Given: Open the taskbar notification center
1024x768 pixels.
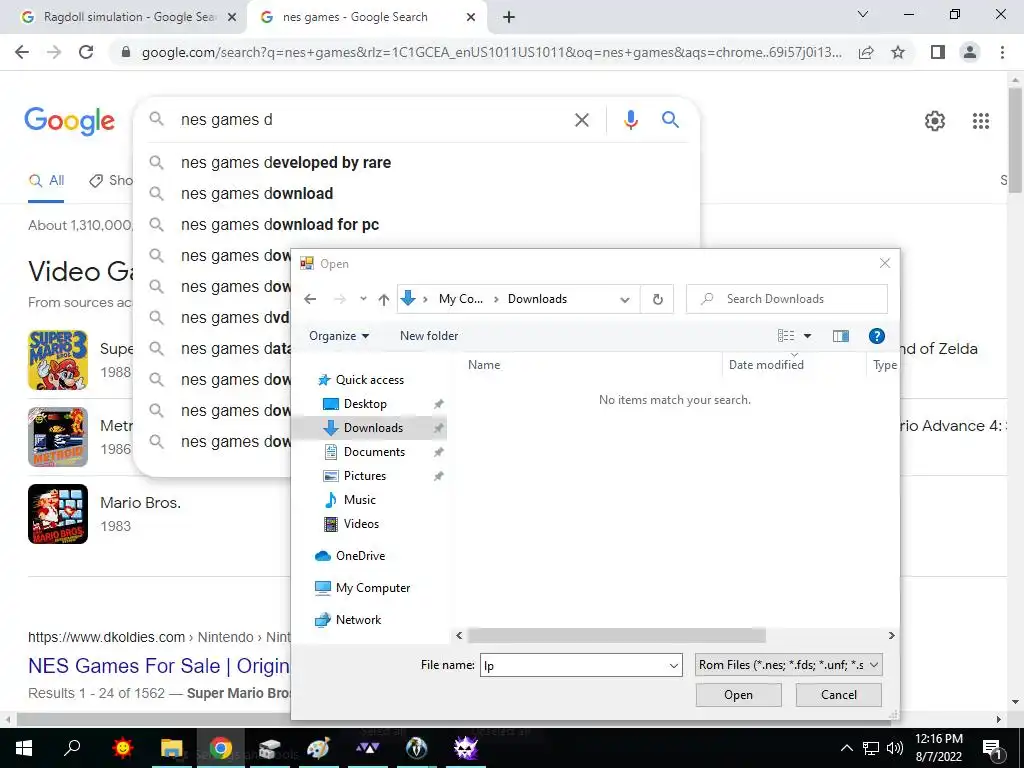Looking at the screenshot, I should click(992, 748).
